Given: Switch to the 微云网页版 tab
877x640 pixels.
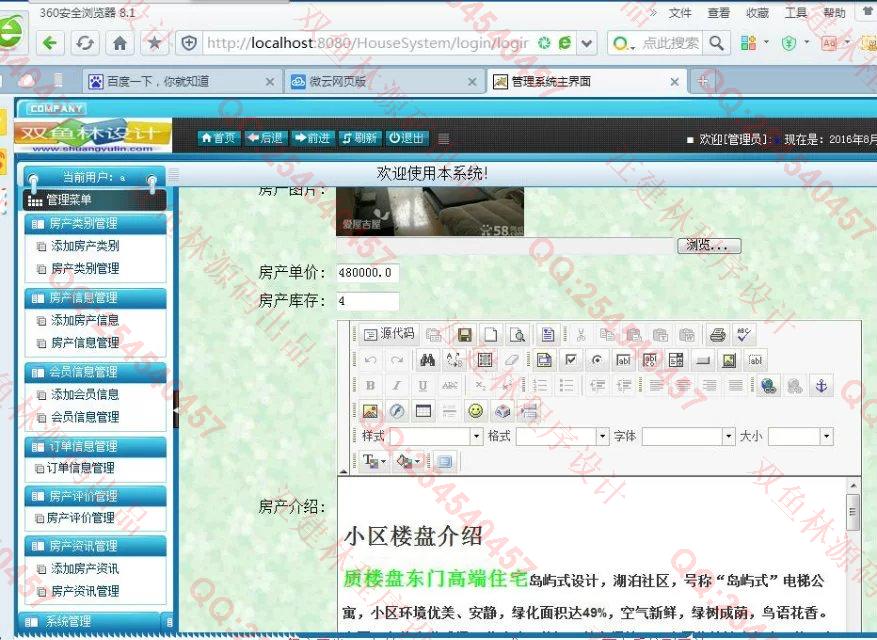Looking at the screenshot, I should (384, 82).
